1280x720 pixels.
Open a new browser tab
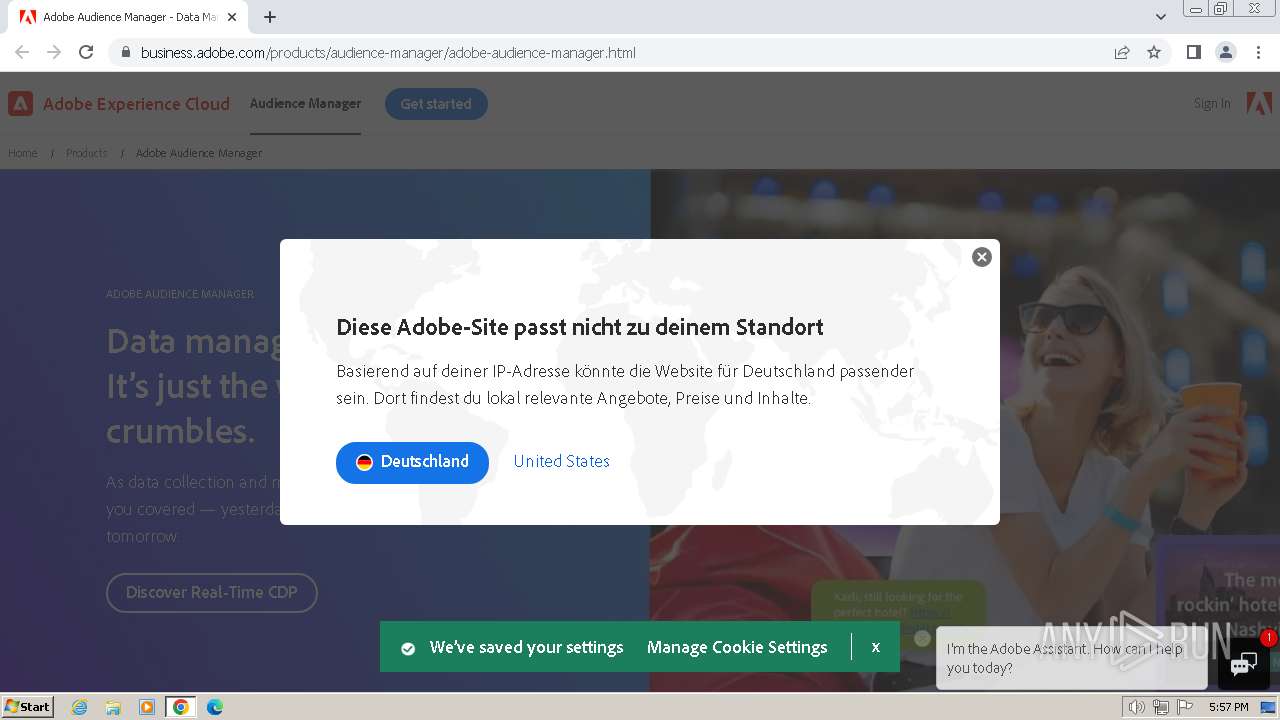[x=270, y=17]
